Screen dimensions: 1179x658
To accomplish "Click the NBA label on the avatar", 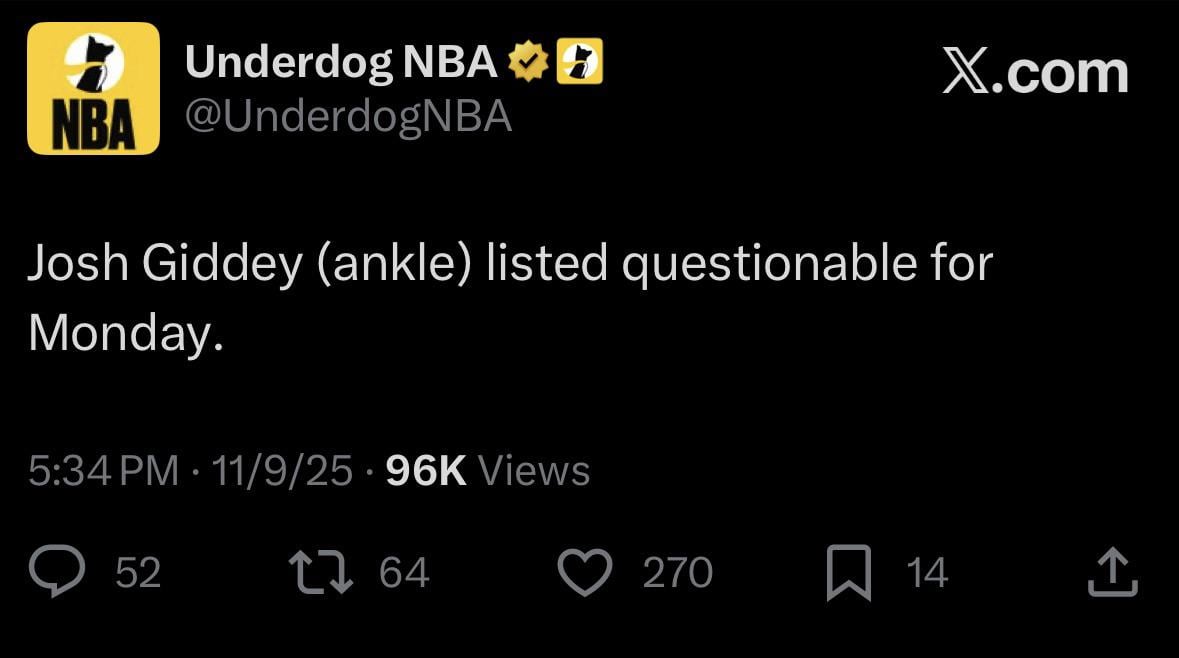I will pos(95,120).
